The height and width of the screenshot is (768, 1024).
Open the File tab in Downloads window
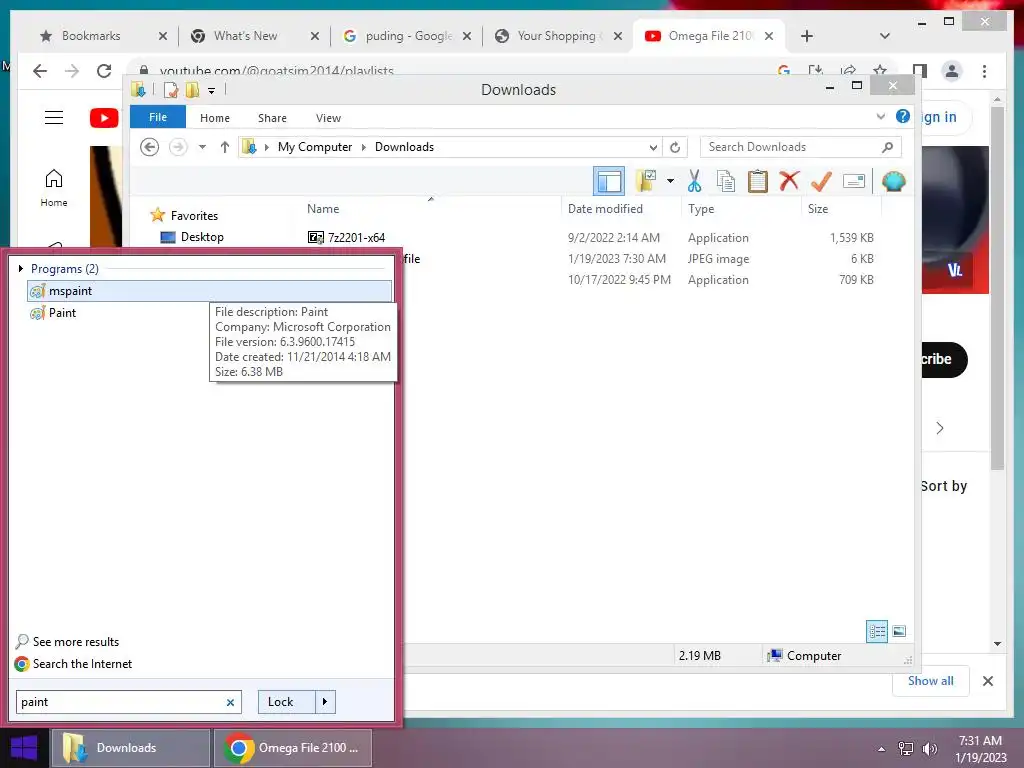(x=158, y=118)
